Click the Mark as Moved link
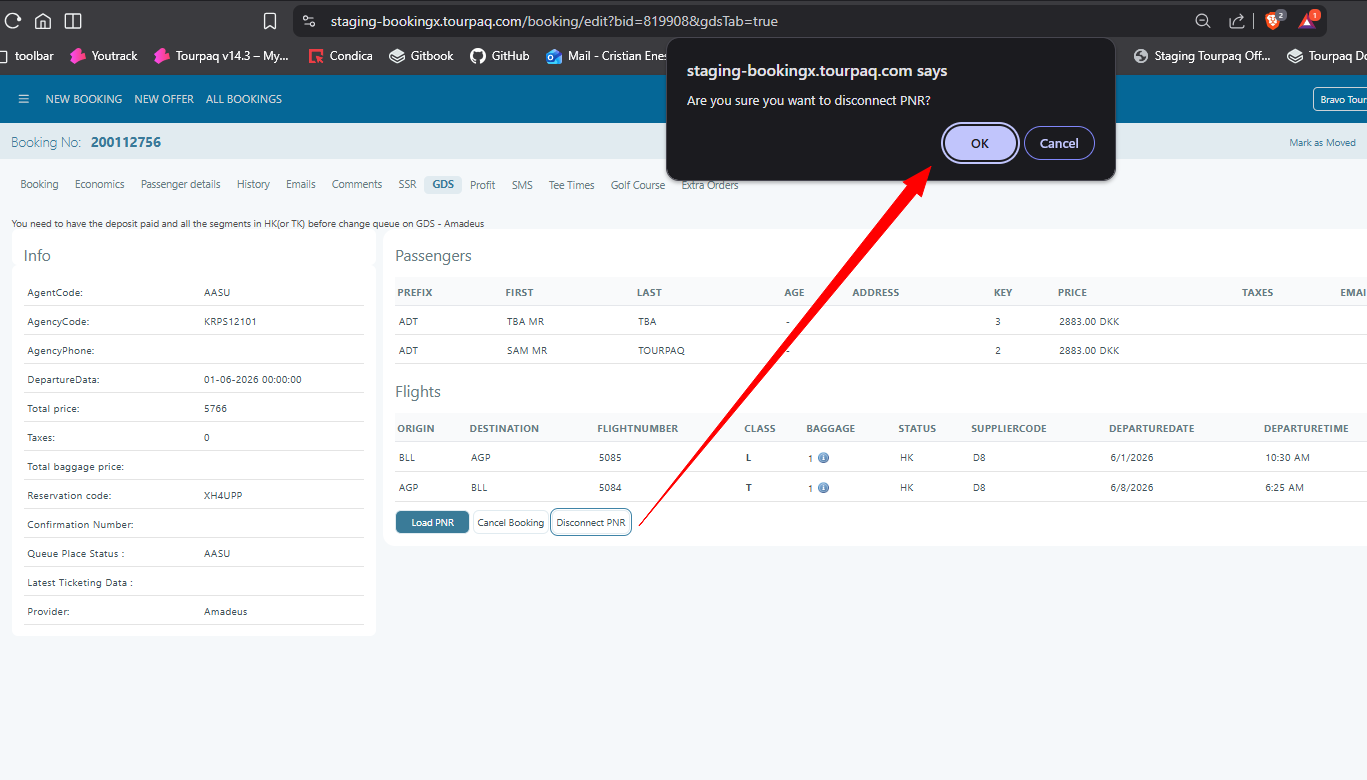Screen dimensions: 1367x780 (x=1322, y=143)
